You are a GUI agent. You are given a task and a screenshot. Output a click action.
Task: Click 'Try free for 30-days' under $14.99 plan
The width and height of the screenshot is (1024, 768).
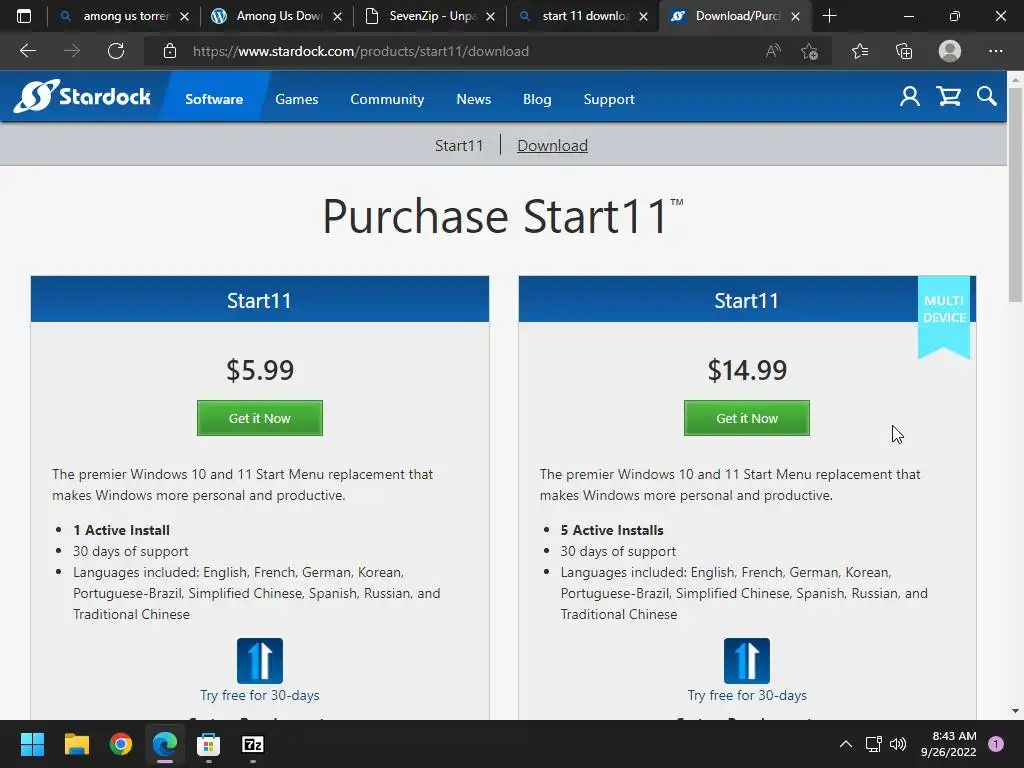(x=747, y=695)
